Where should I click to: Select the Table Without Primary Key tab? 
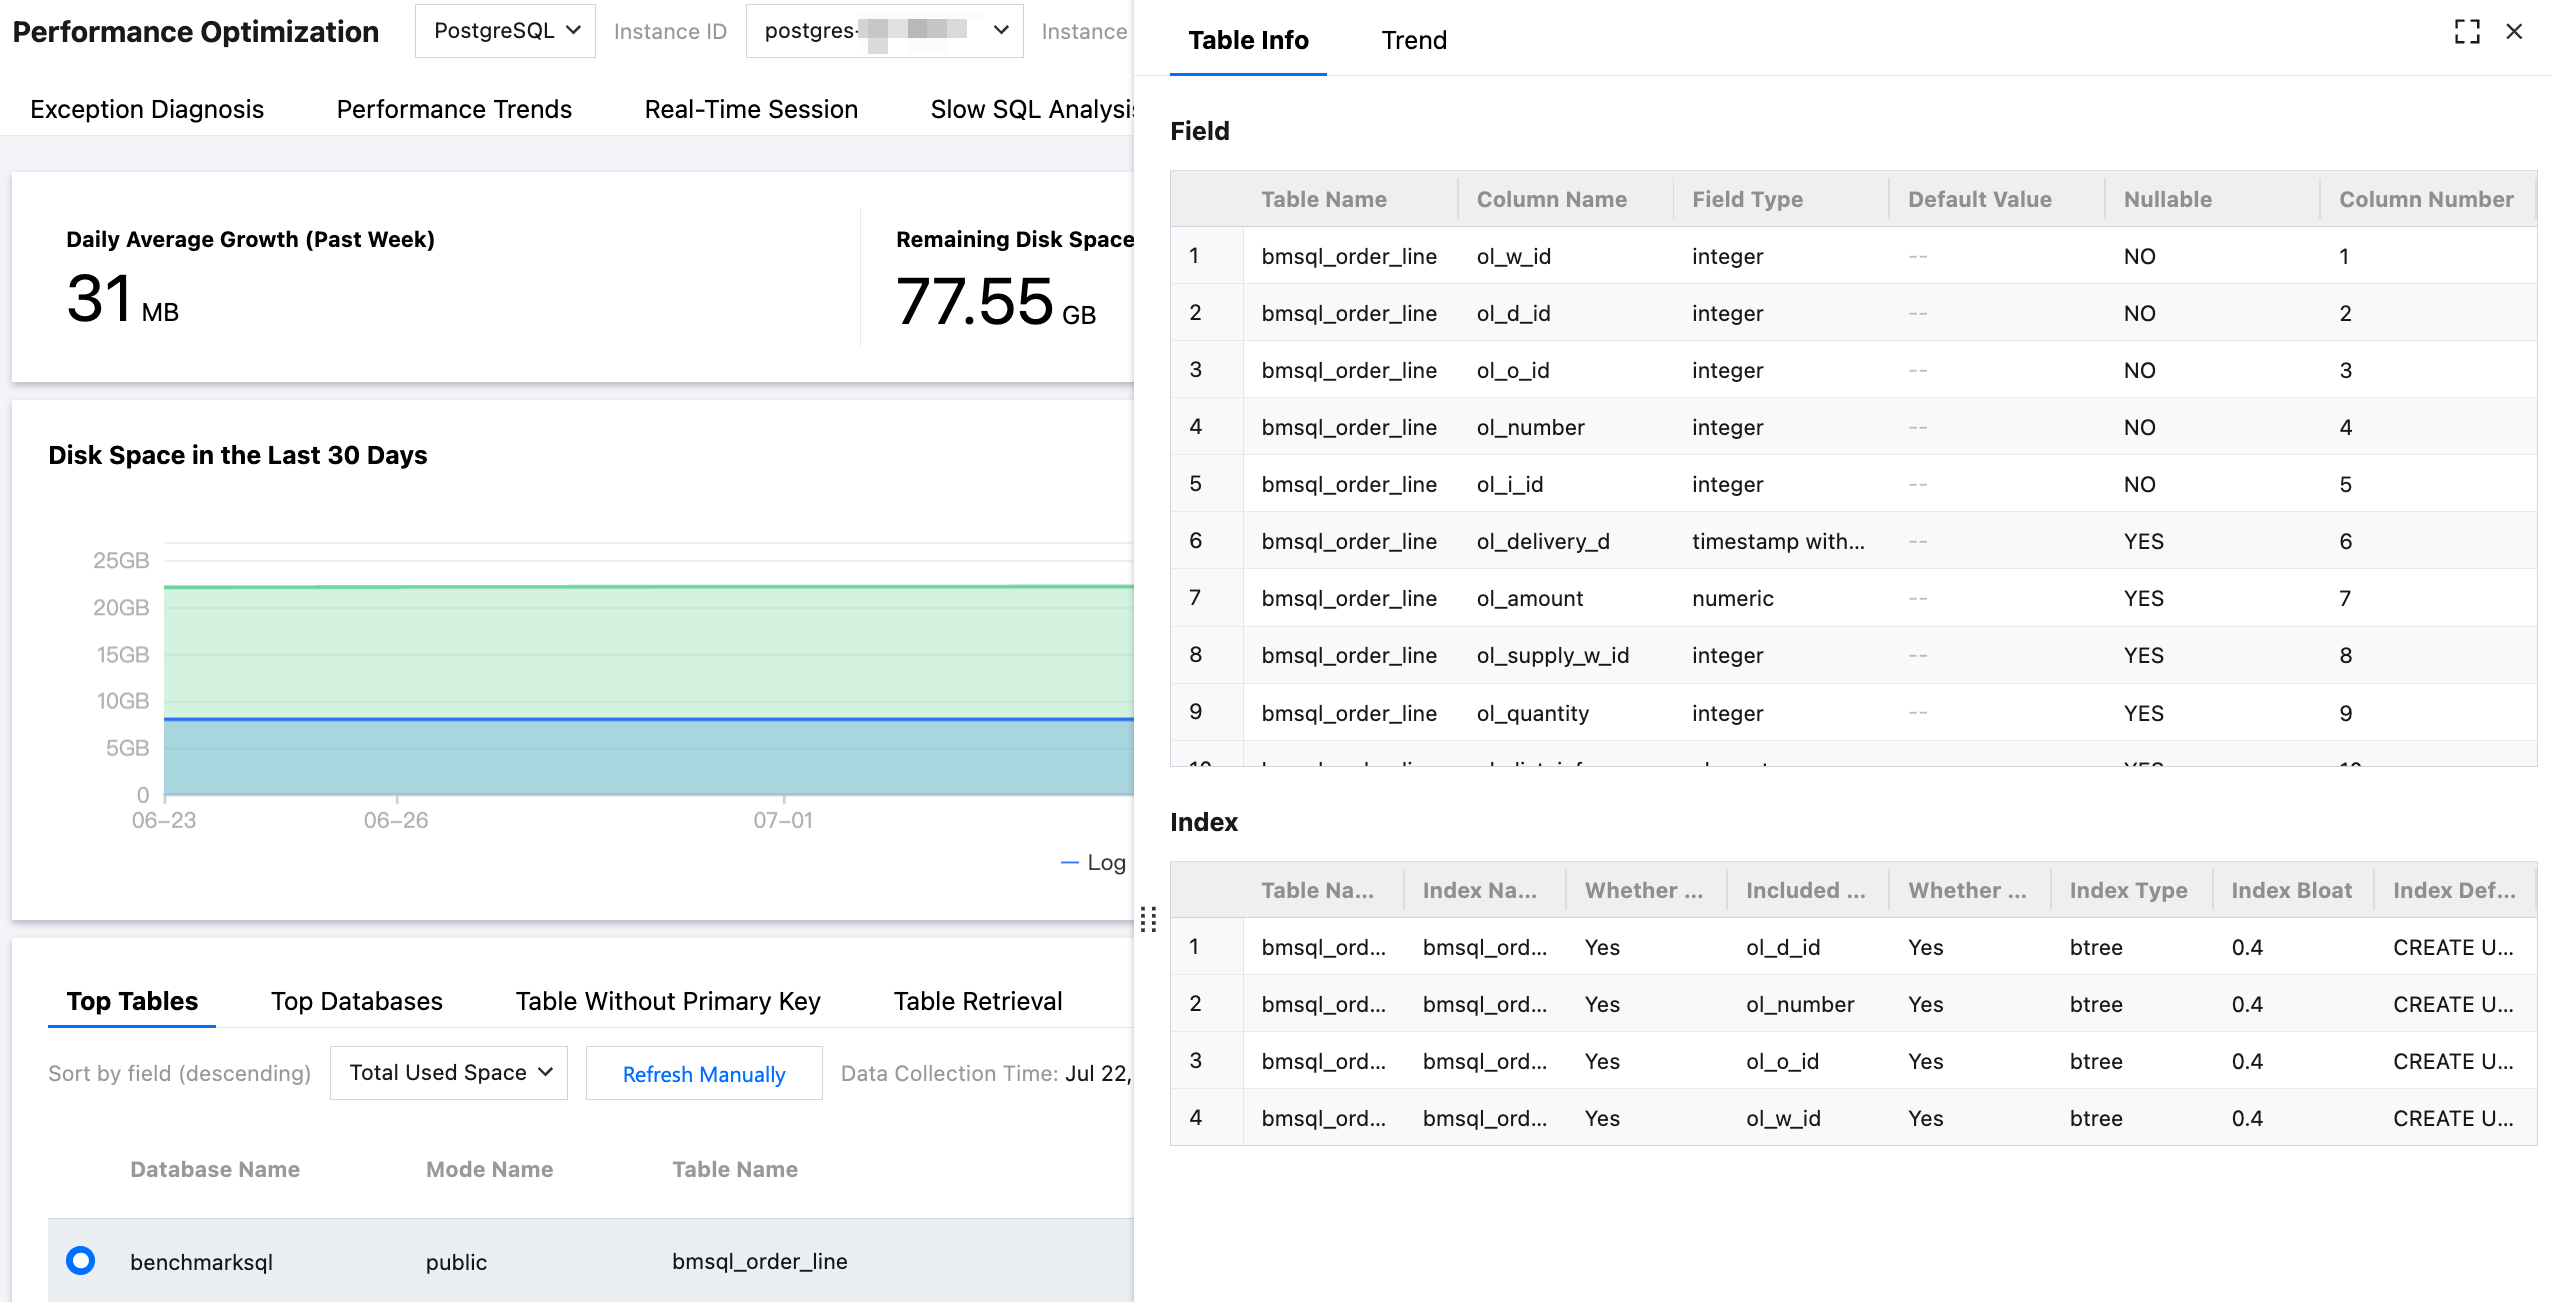point(668,1001)
